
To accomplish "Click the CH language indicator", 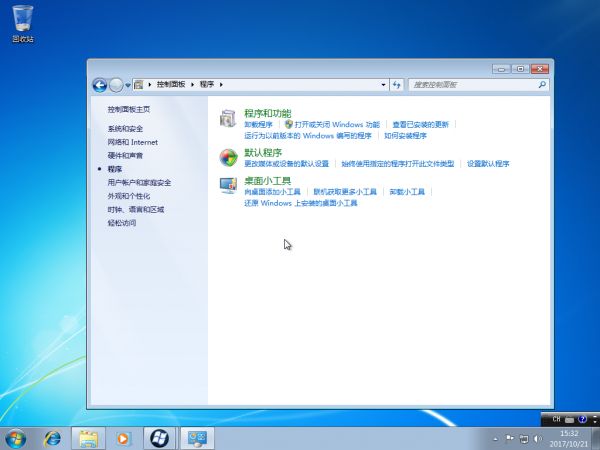I will point(556,419).
